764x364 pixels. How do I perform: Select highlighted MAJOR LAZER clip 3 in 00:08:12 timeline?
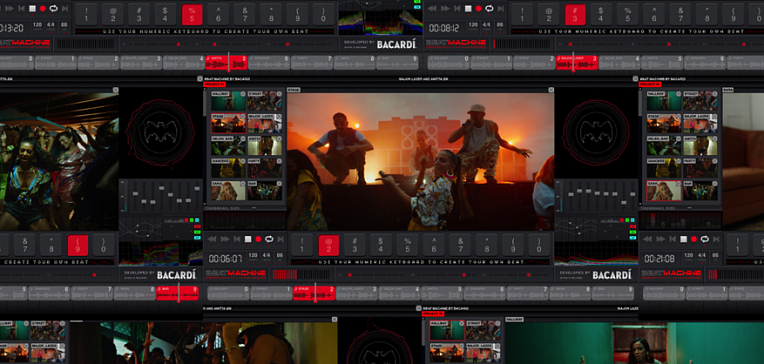[x=577, y=62]
